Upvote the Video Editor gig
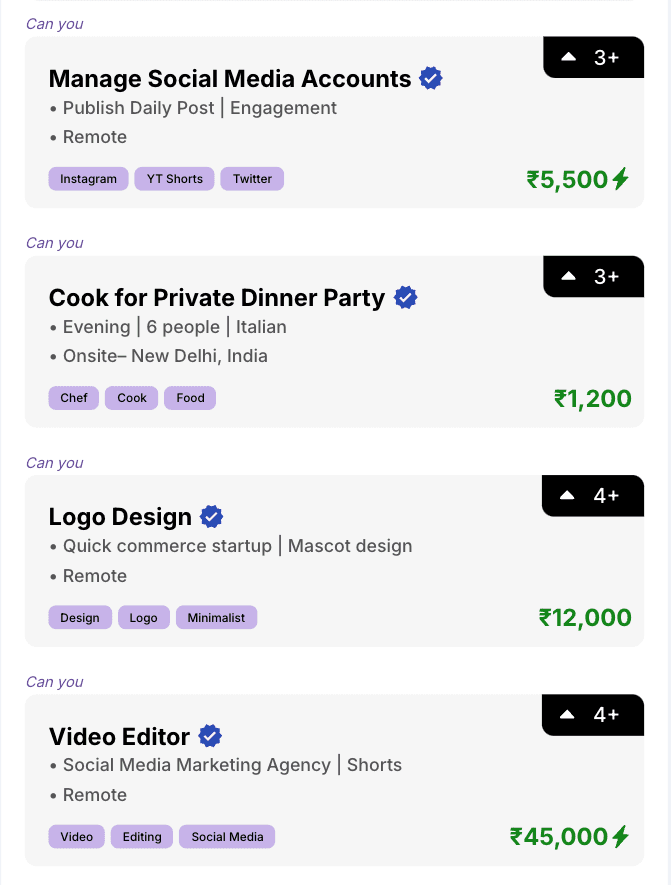 pyautogui.click(x=567, y=715)
